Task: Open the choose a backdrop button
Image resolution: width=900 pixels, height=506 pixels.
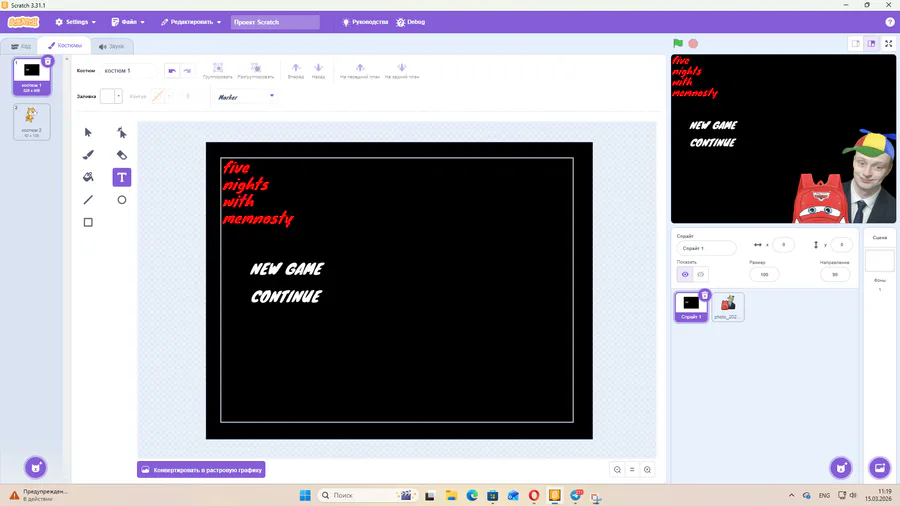Action: (x=879, y=468)
